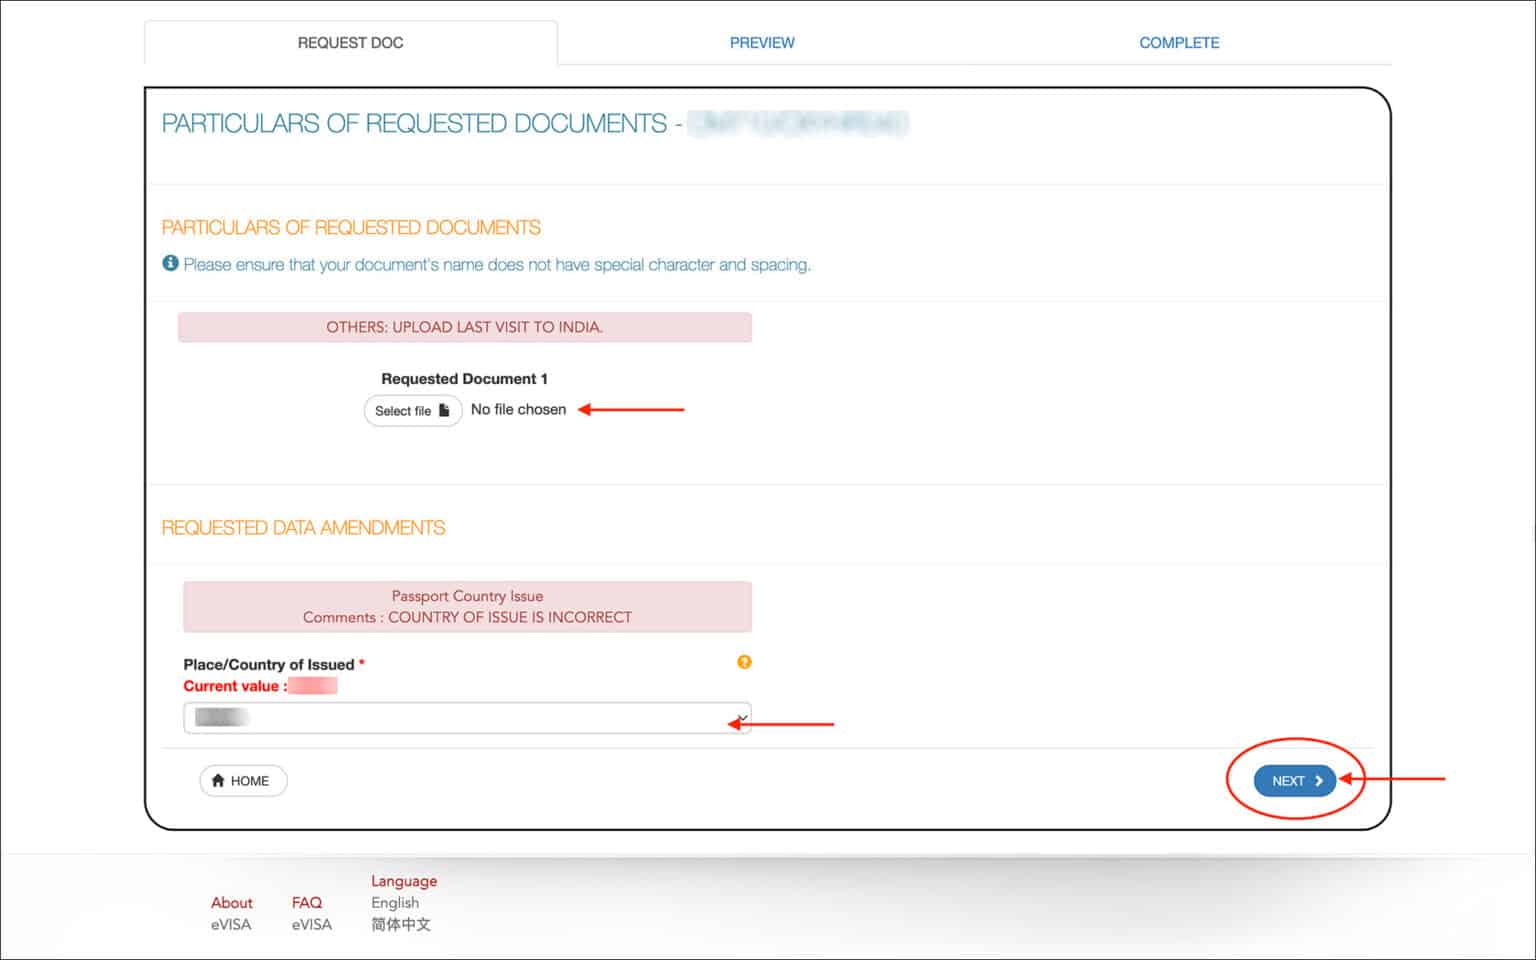Switch to the COMPLETE tab
The image size is (1536, 960).
(1179, 42)
